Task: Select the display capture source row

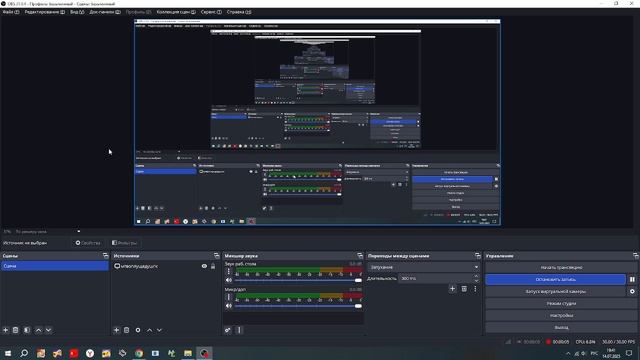Action: click(x=164, y=266)
